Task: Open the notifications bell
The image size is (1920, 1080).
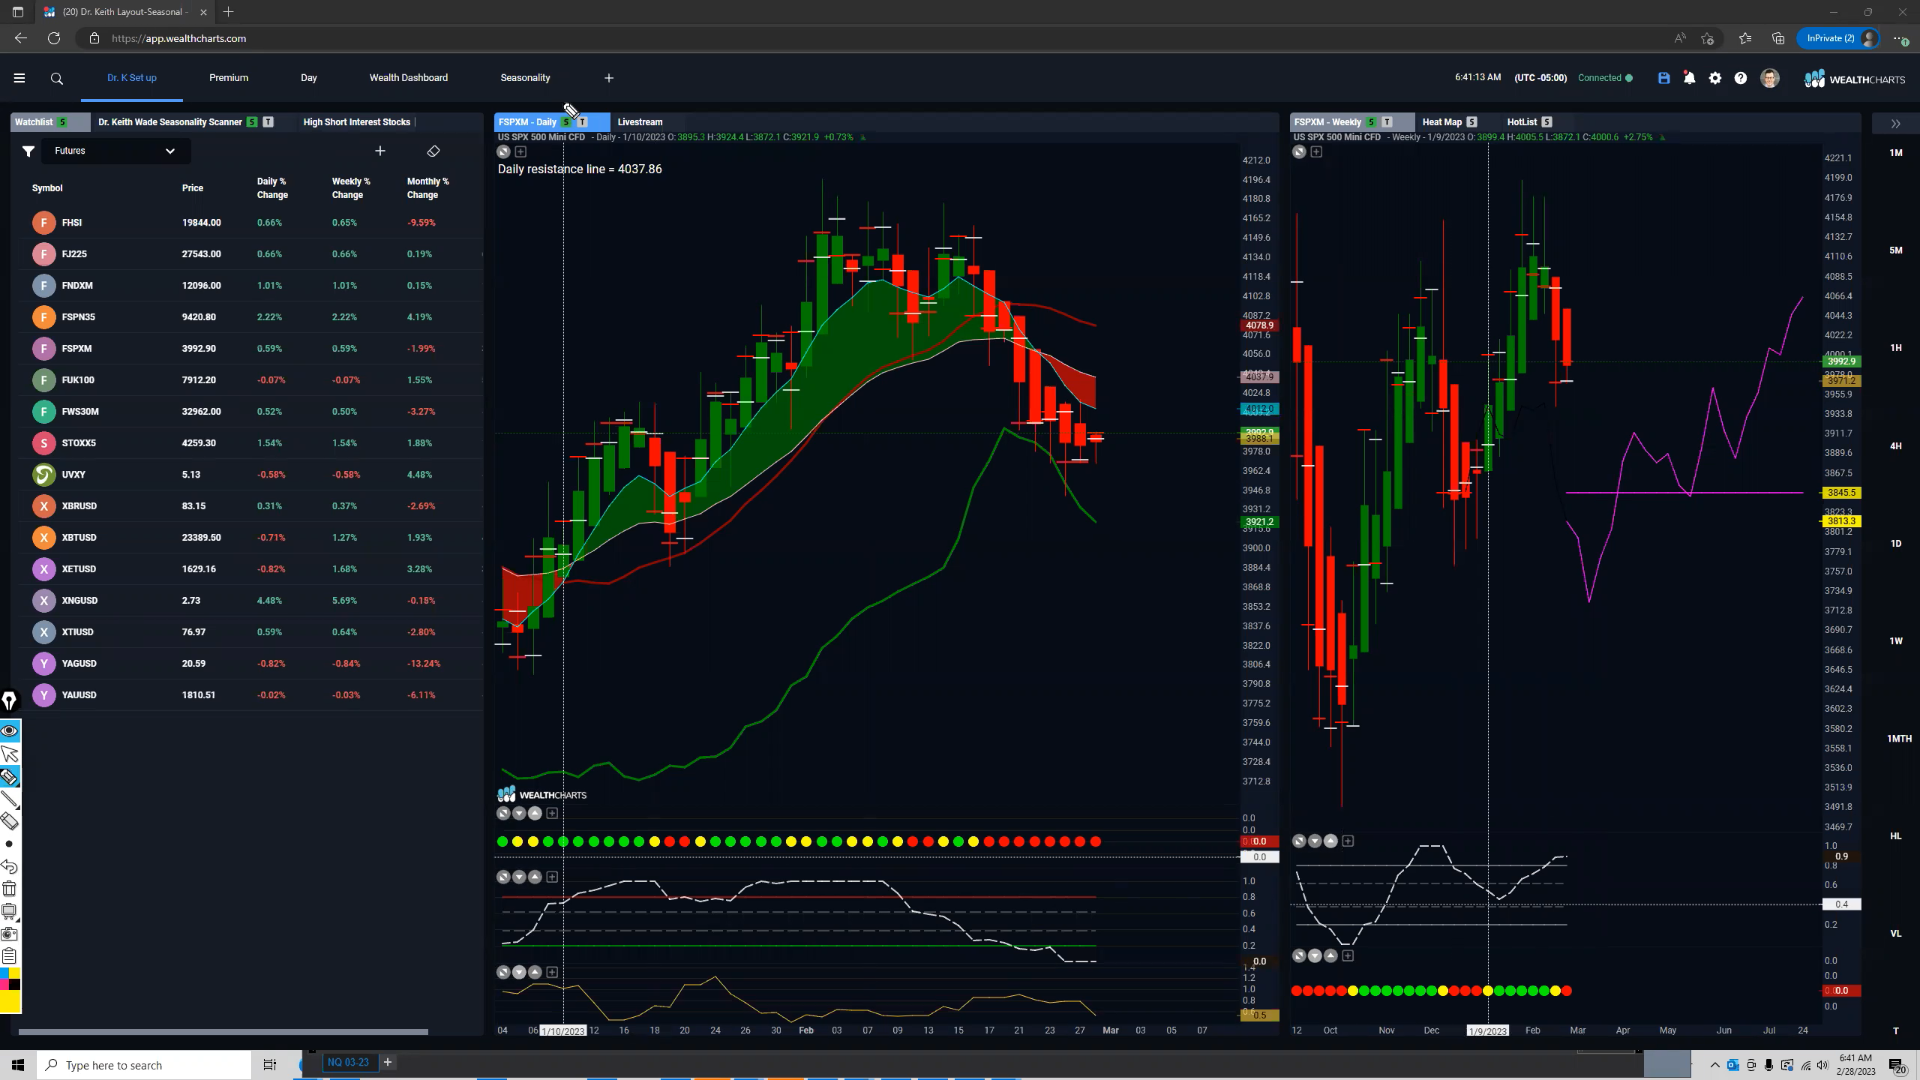Action: [1689, 78]
